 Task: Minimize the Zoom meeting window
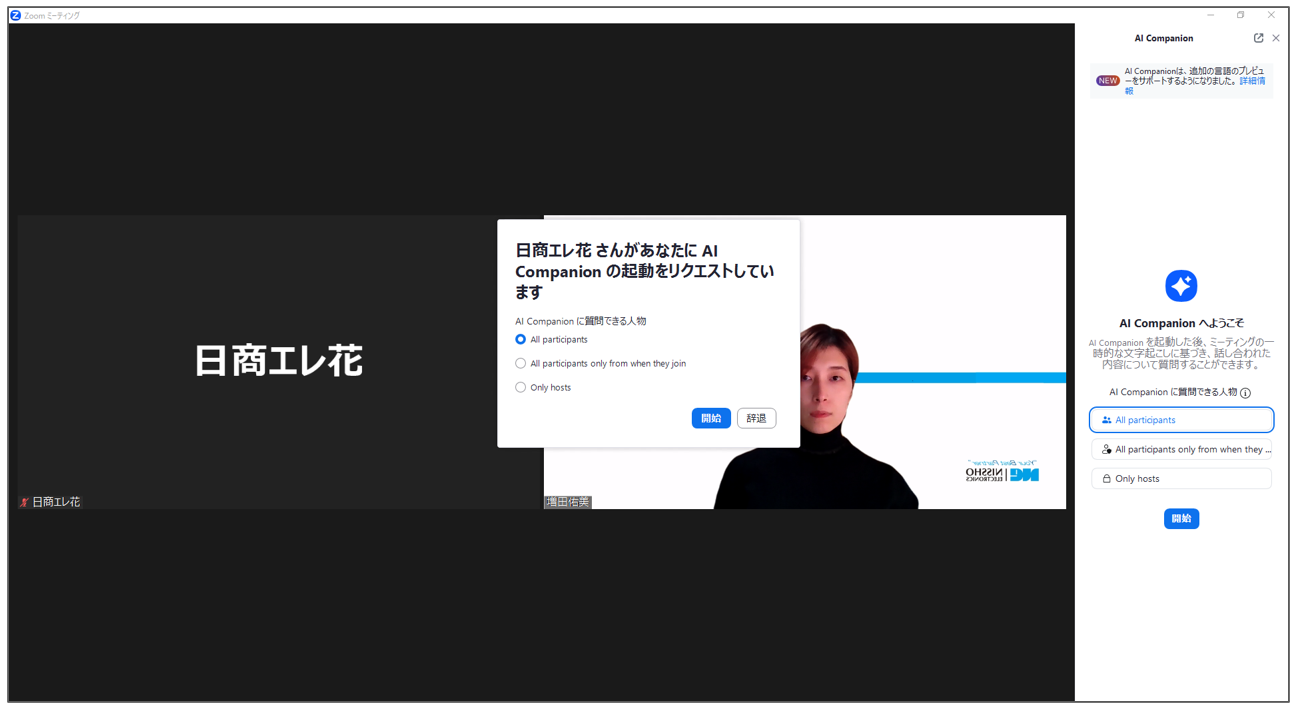pos(1211,15)
